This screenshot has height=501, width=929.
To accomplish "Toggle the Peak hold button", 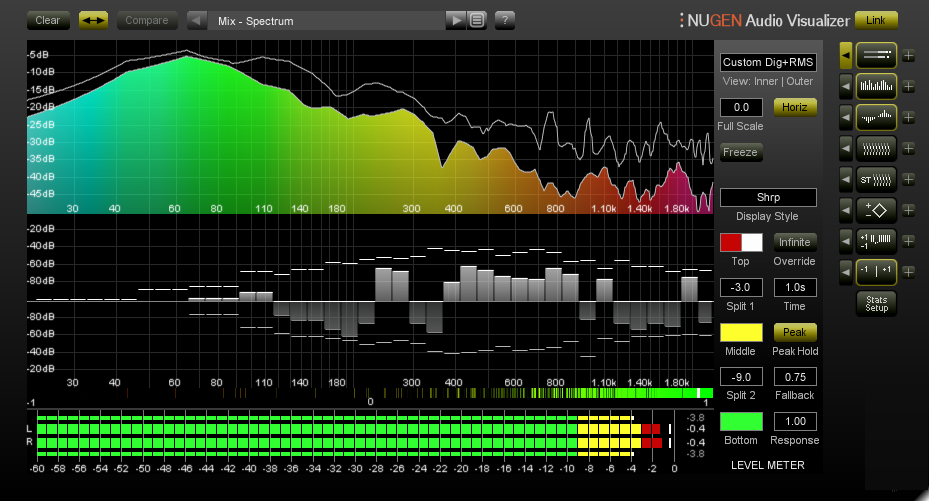I will click(x=795, y=332).
